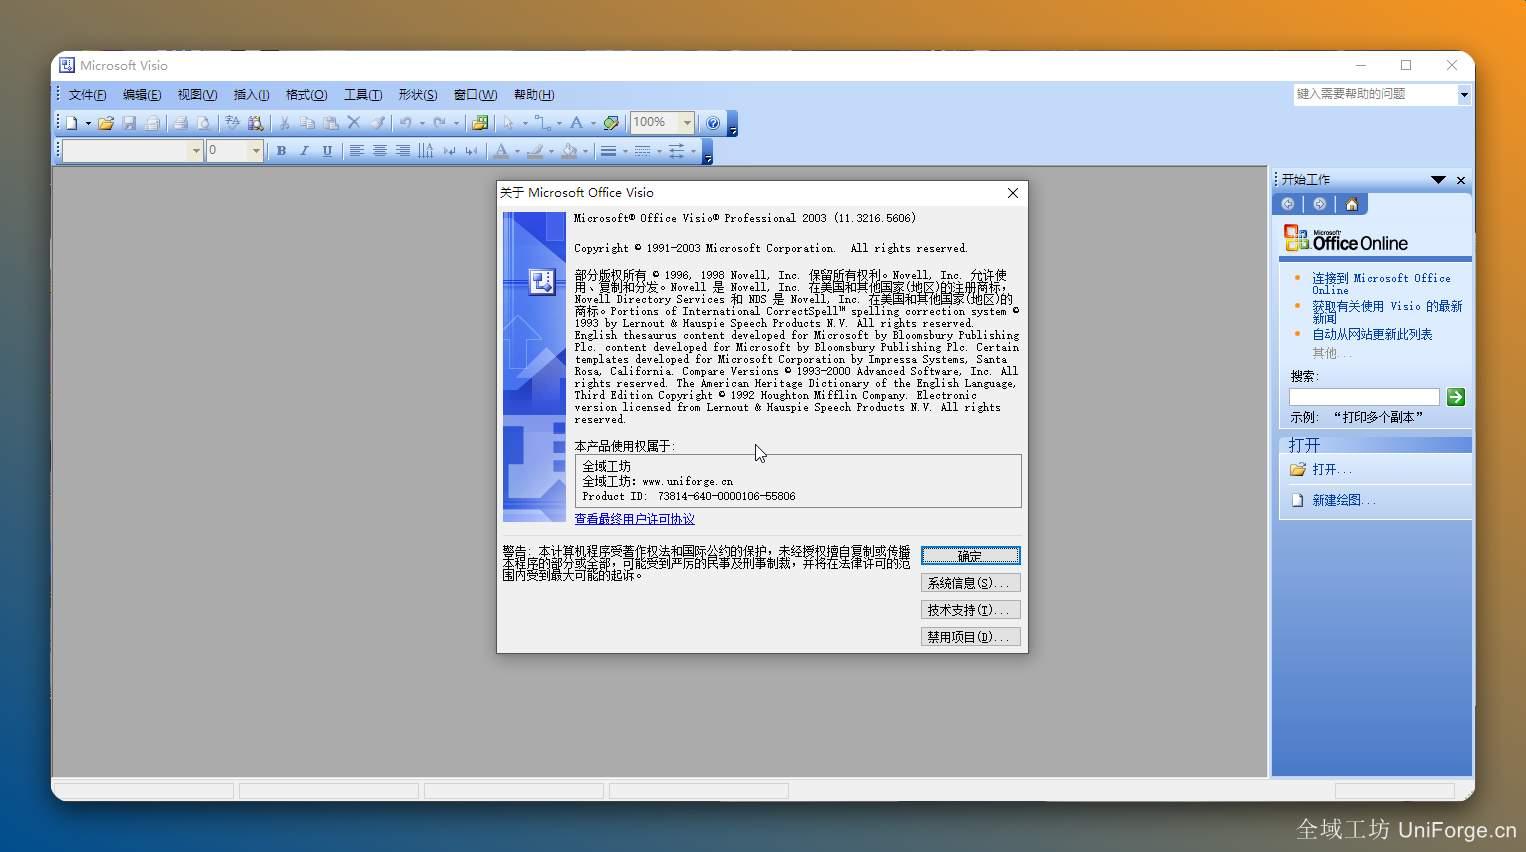
Task: Click the blue Help question mark icon
Action: 712,123
